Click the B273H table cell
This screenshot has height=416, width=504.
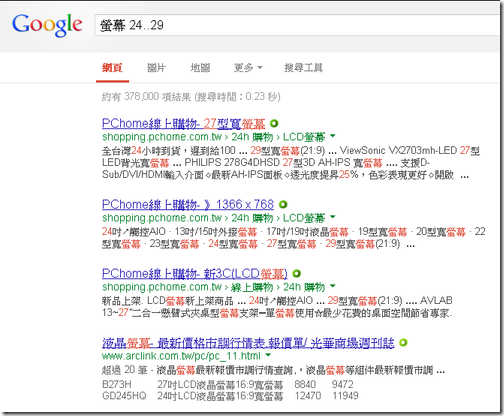117,384
